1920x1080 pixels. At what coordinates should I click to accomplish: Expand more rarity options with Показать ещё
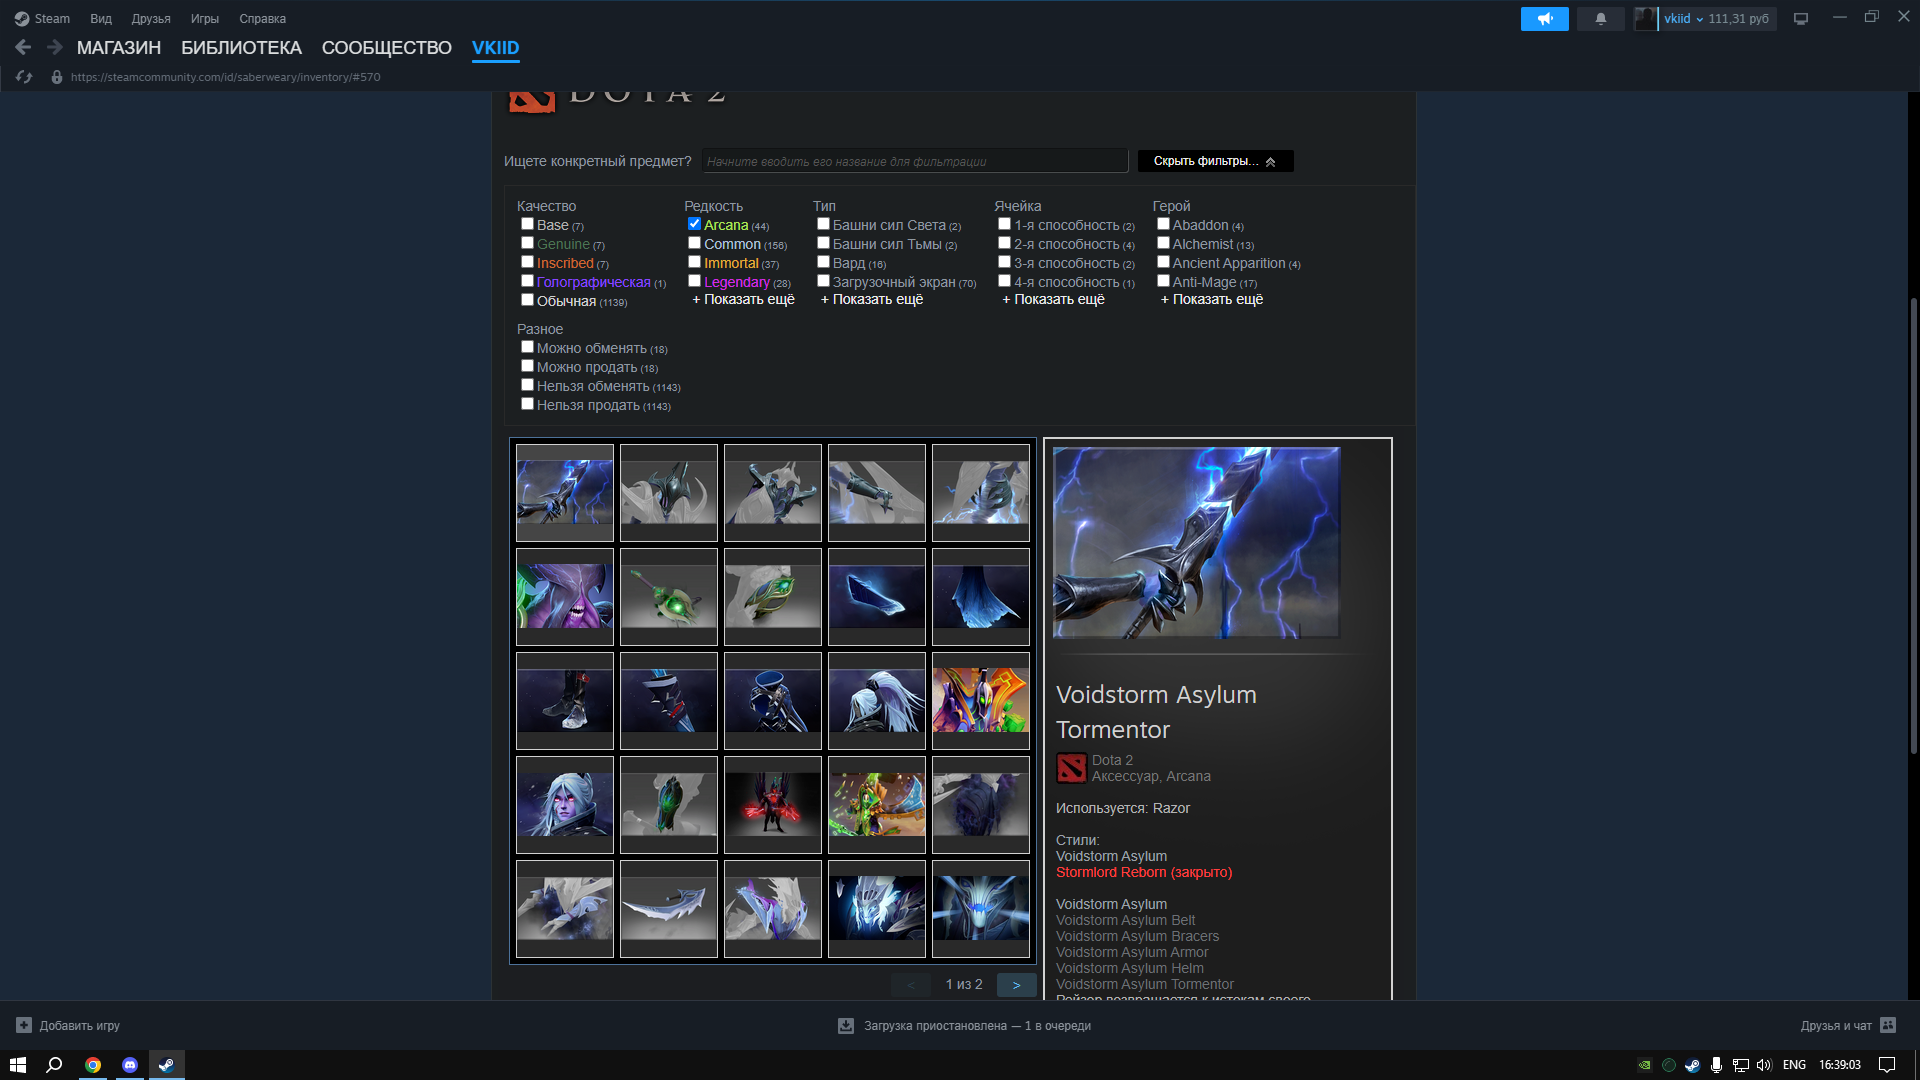click(743, 300)
